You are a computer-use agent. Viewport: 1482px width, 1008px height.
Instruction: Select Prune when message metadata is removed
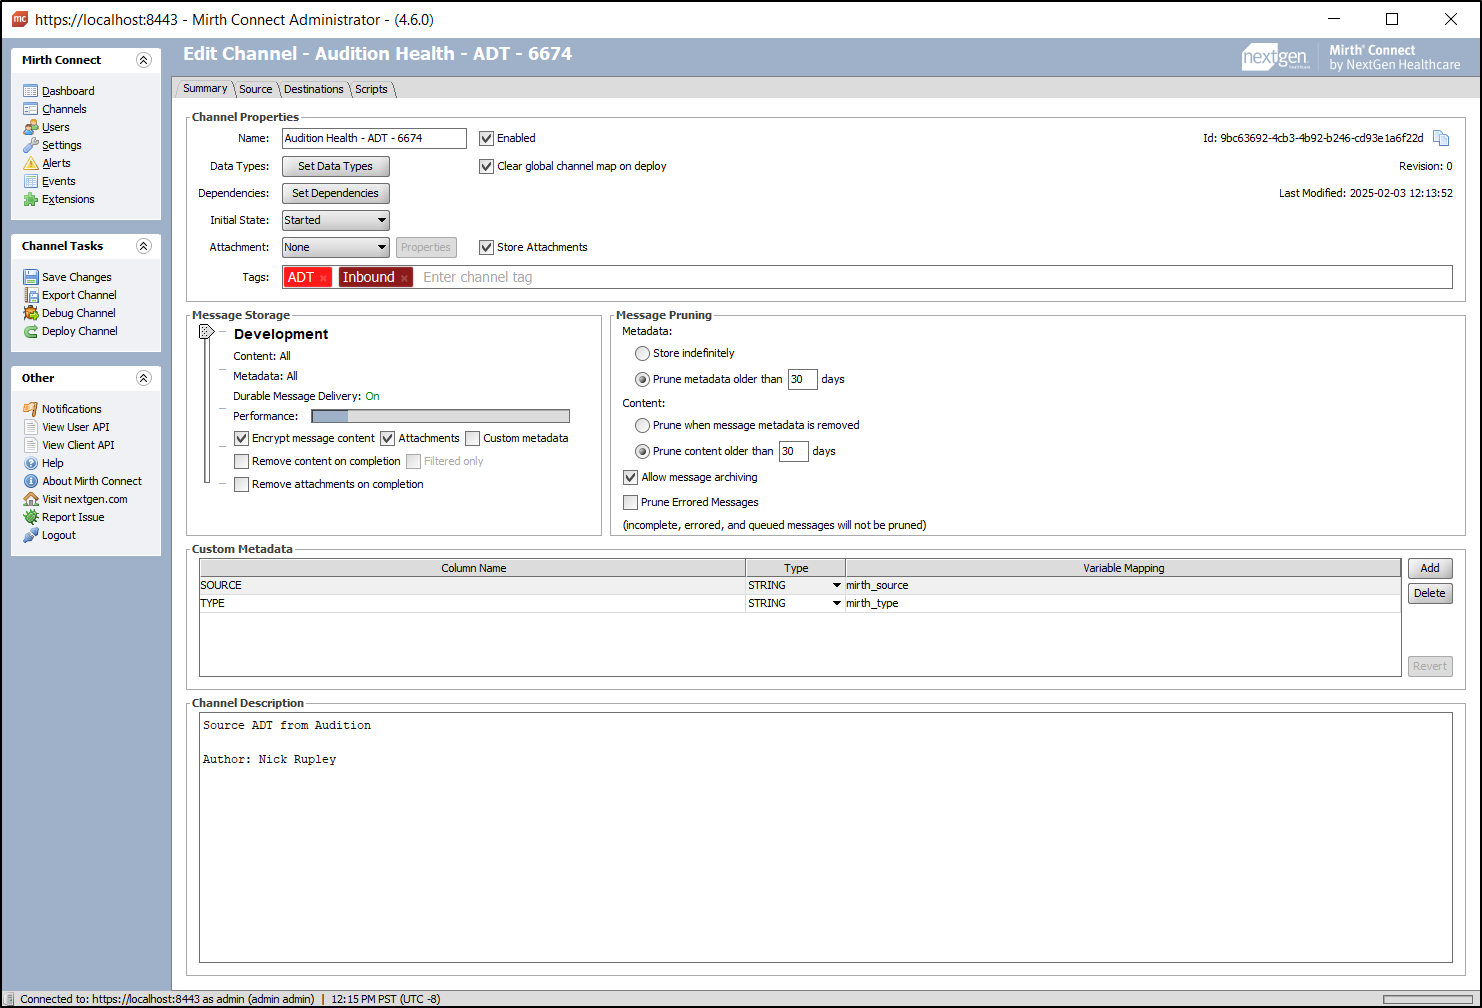coord(643,425)
